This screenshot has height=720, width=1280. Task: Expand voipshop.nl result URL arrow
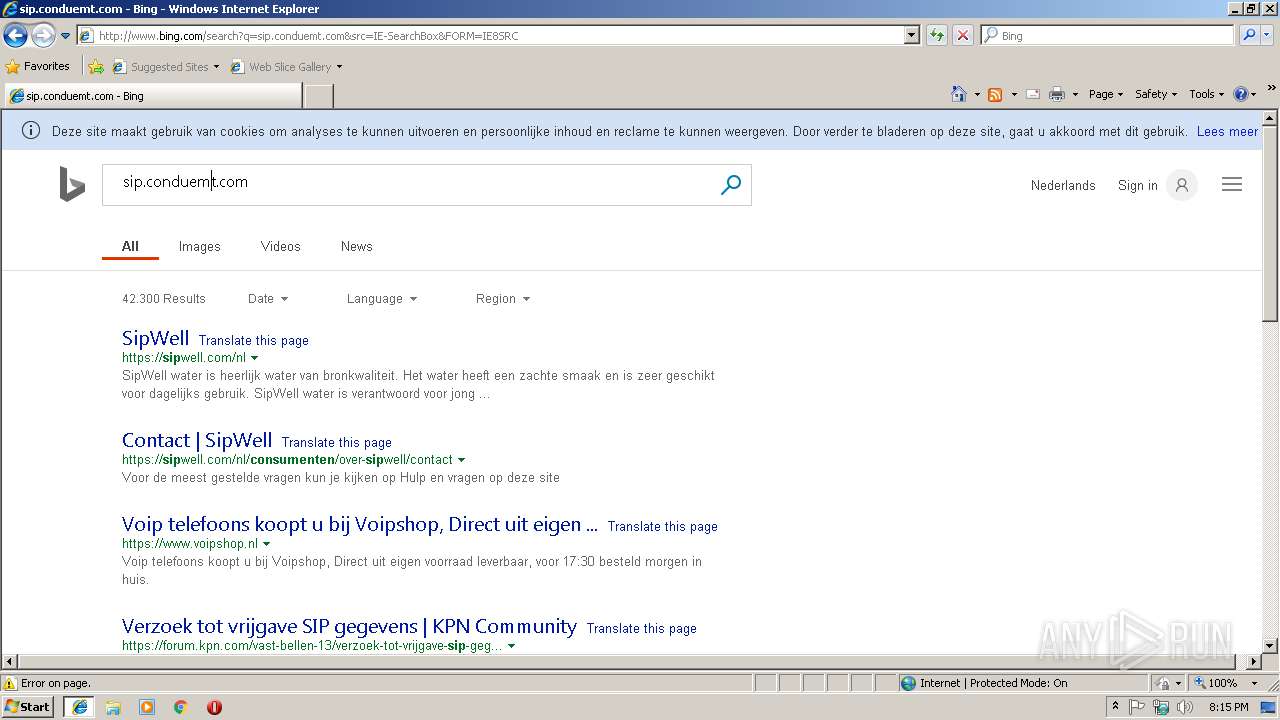coord(267,544)
